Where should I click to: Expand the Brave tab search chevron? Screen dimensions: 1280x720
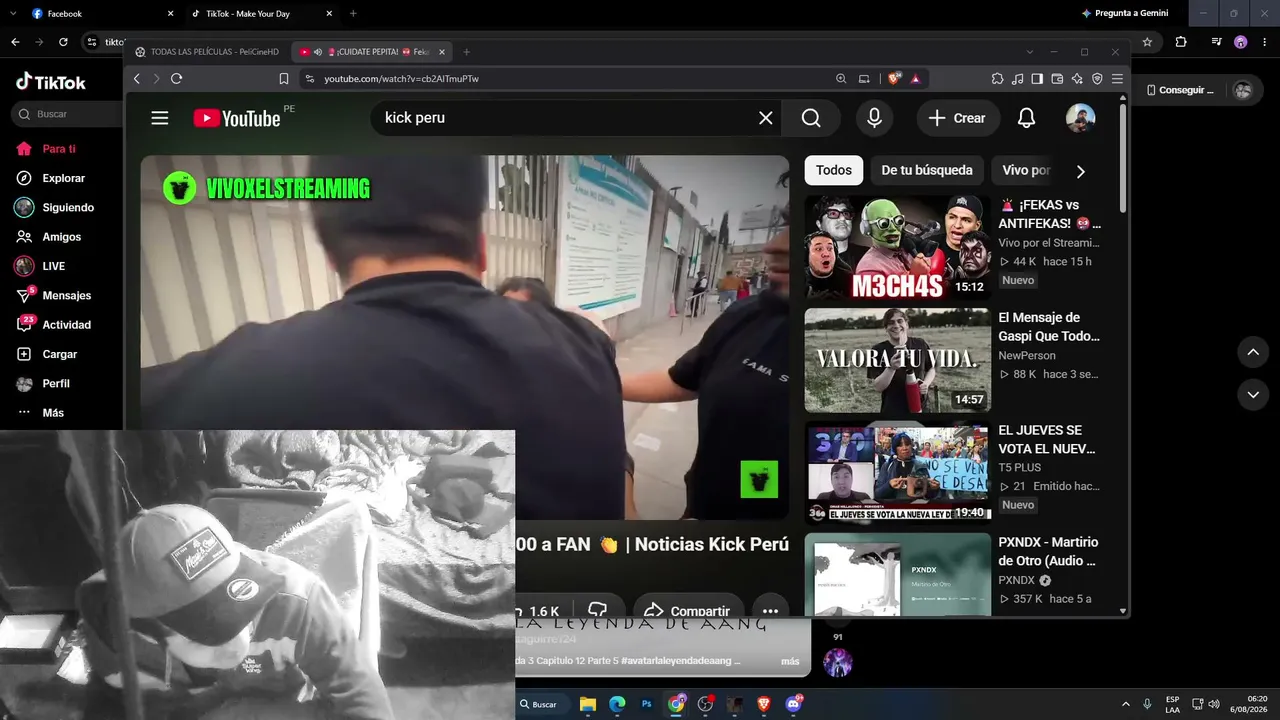[1030, 52]
